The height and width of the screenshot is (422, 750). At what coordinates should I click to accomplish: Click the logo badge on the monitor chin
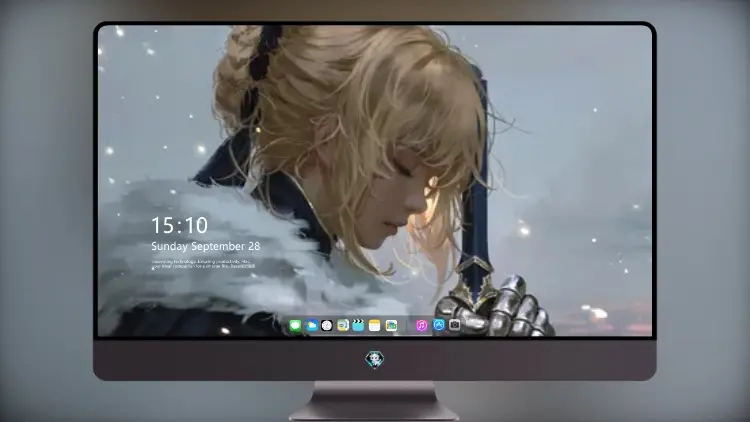pyautogui.click(x=375, y=359)
